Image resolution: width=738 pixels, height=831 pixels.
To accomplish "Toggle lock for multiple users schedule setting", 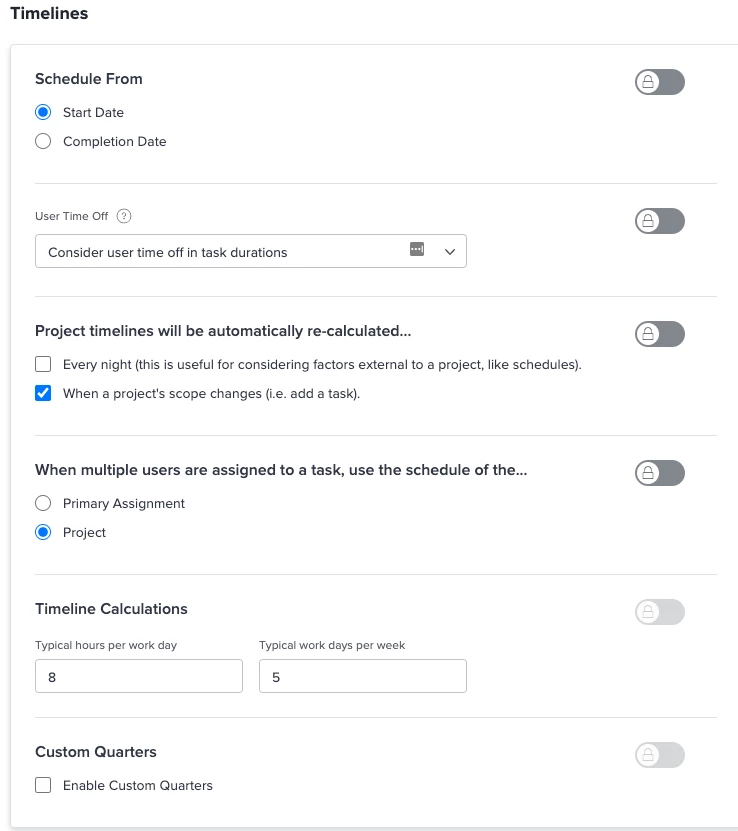I will click(x=659, y=473).
